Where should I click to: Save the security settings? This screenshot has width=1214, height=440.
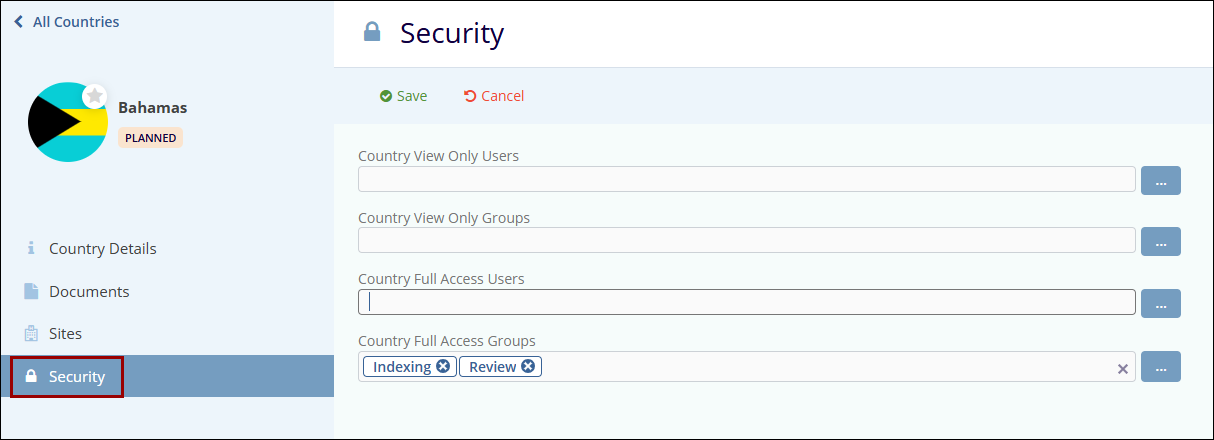click(x=403, y=96)
